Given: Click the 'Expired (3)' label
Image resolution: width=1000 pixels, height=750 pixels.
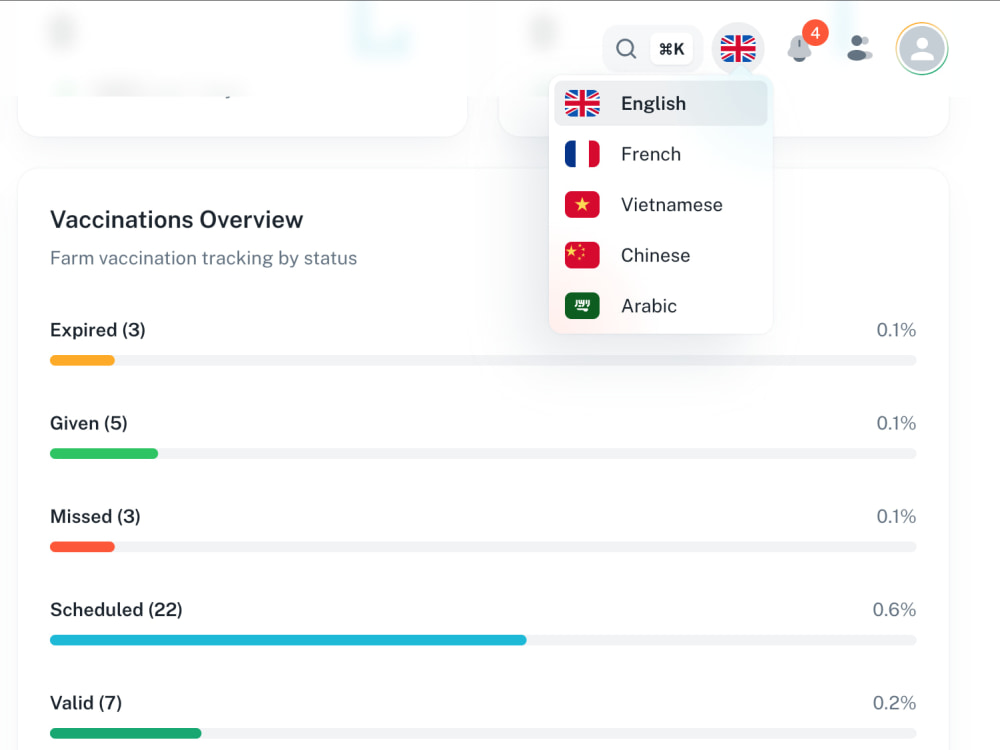Looking at the screenshot, I should (98, 330).
